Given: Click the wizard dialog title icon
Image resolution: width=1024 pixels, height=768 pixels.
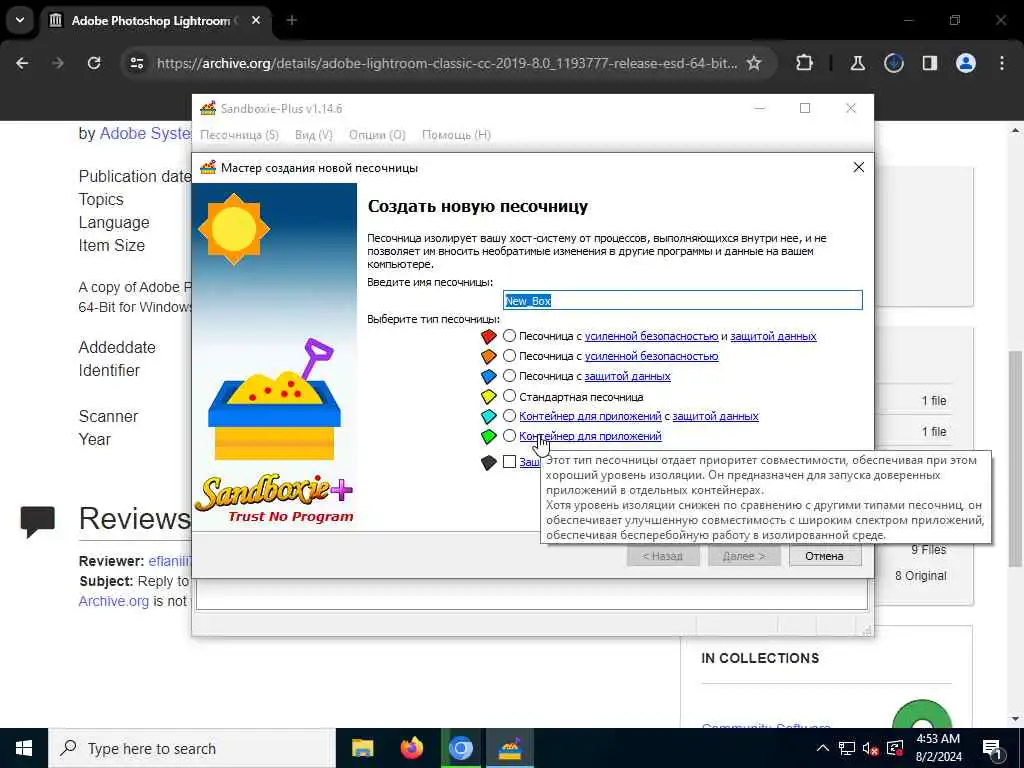Looking at the screenshot, I should tap(208, 168).
